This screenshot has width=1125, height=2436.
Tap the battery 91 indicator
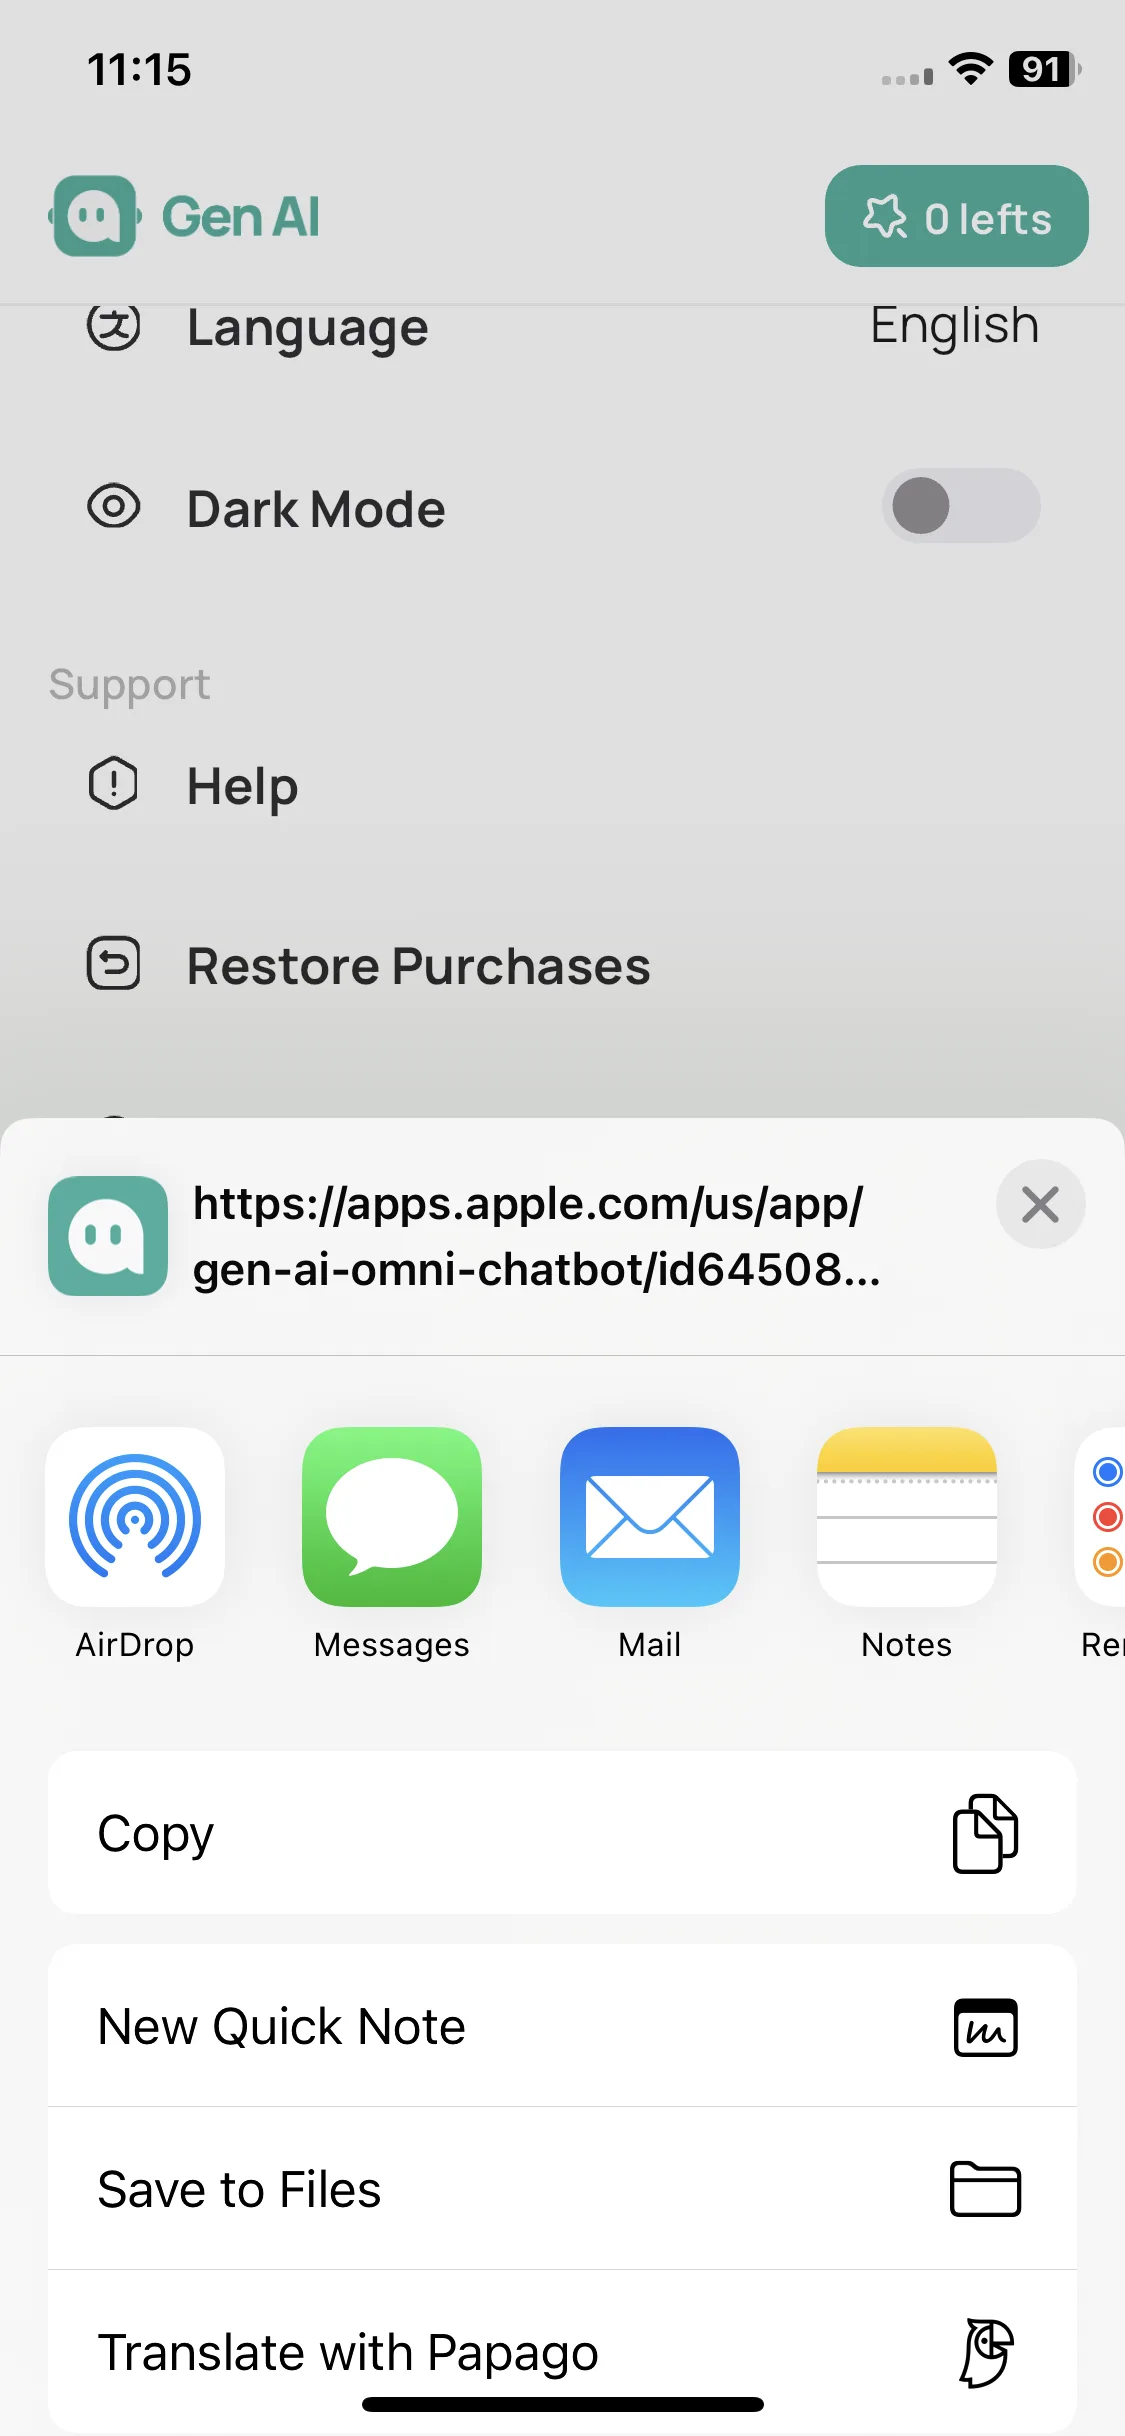click(x=1045, y=69)
